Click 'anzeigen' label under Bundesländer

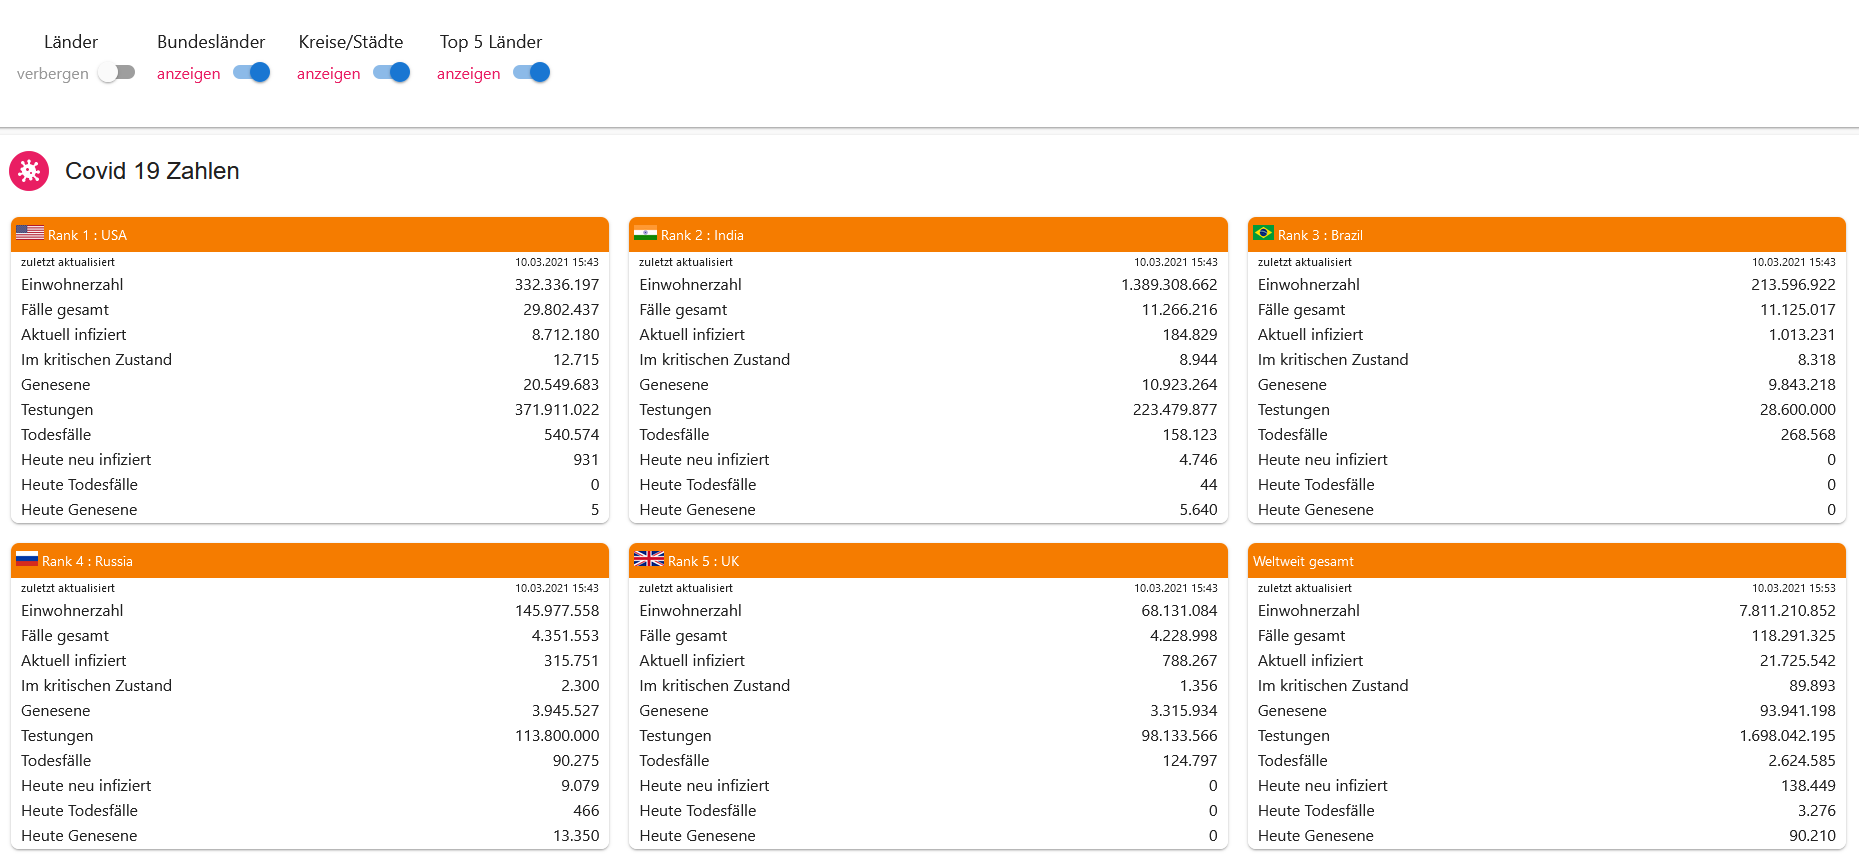189,74
